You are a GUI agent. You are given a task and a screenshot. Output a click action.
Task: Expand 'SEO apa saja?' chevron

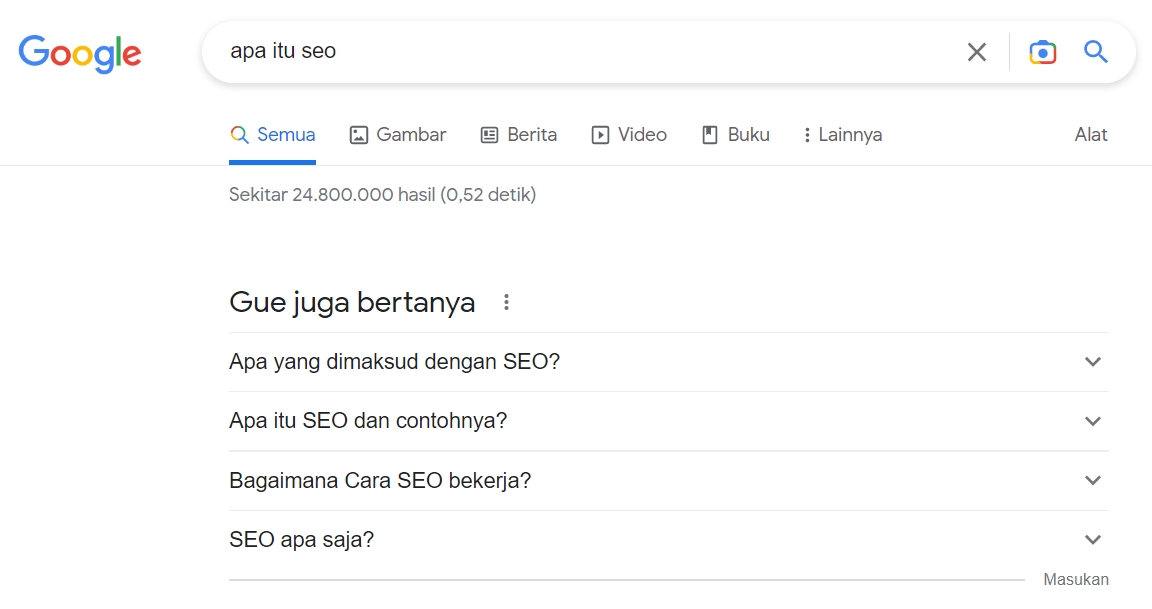[x=1092, y=540]
